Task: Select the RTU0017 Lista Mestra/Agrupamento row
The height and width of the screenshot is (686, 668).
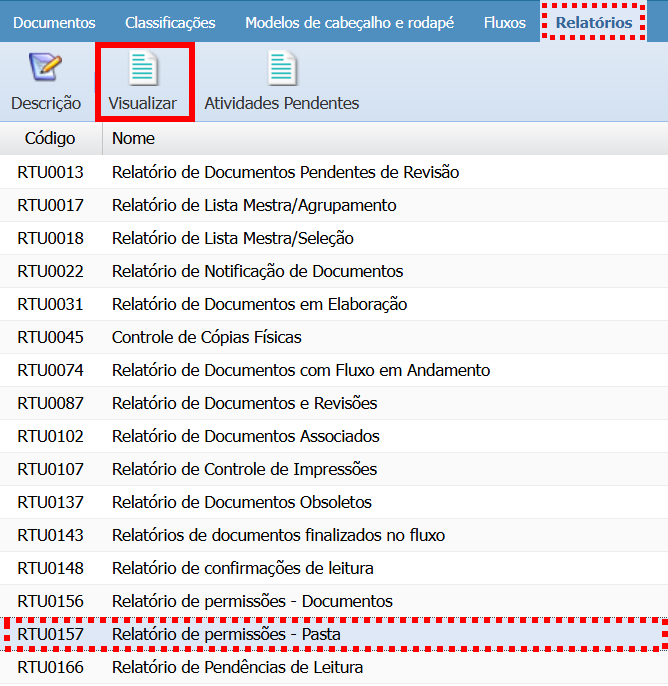Action: [x=254, y=205]
